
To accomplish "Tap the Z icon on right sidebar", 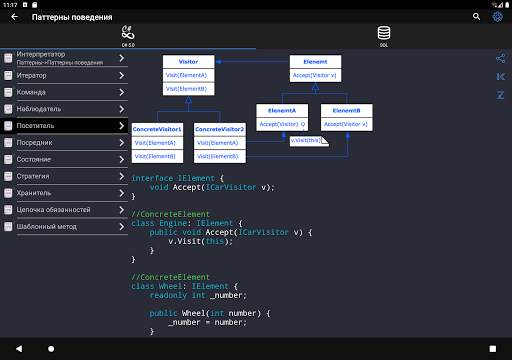I will tap(500, 95).
